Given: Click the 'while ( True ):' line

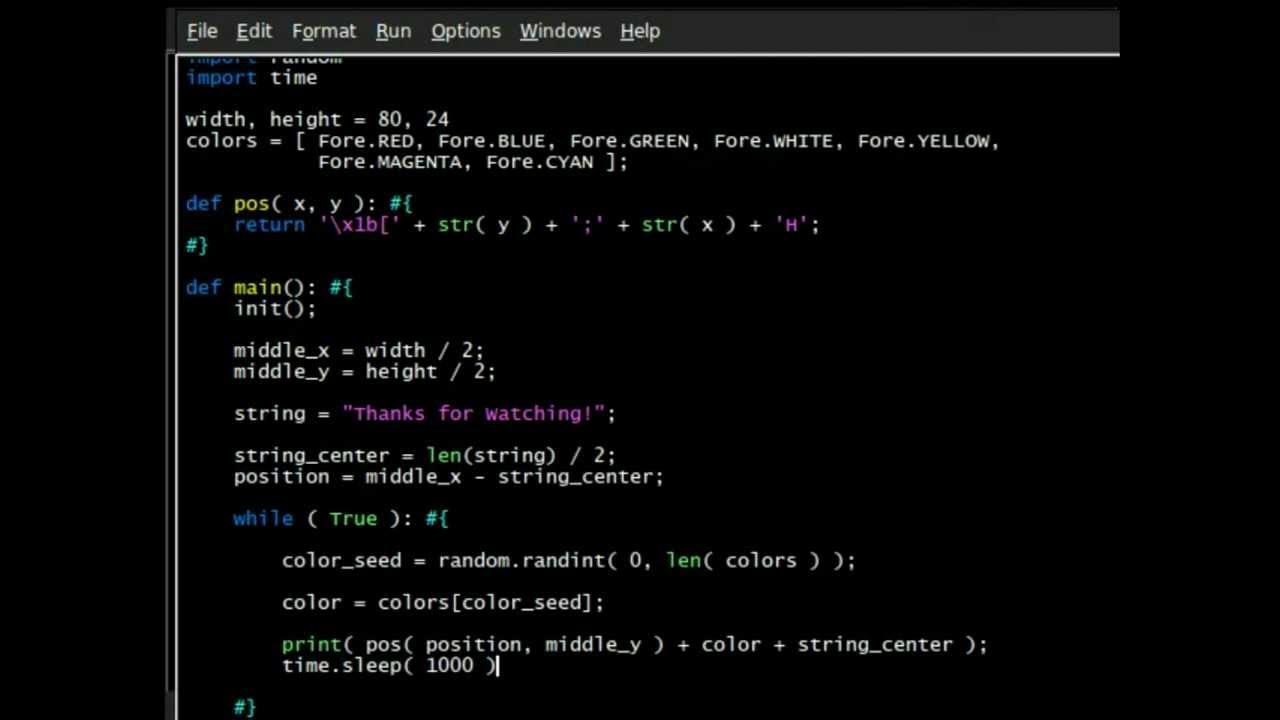Looking at the screenshot, I should [341, 519].
